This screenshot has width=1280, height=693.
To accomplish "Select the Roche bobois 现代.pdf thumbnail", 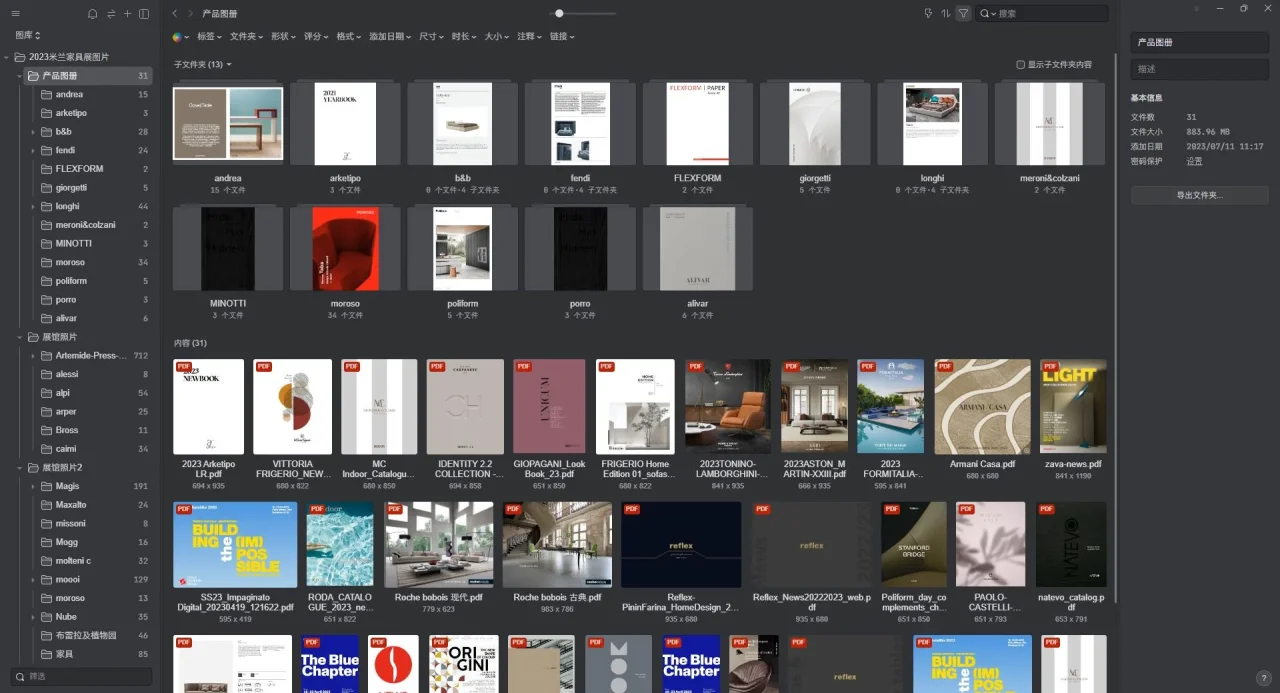I will pyautogui.click(x=439, y=545).
